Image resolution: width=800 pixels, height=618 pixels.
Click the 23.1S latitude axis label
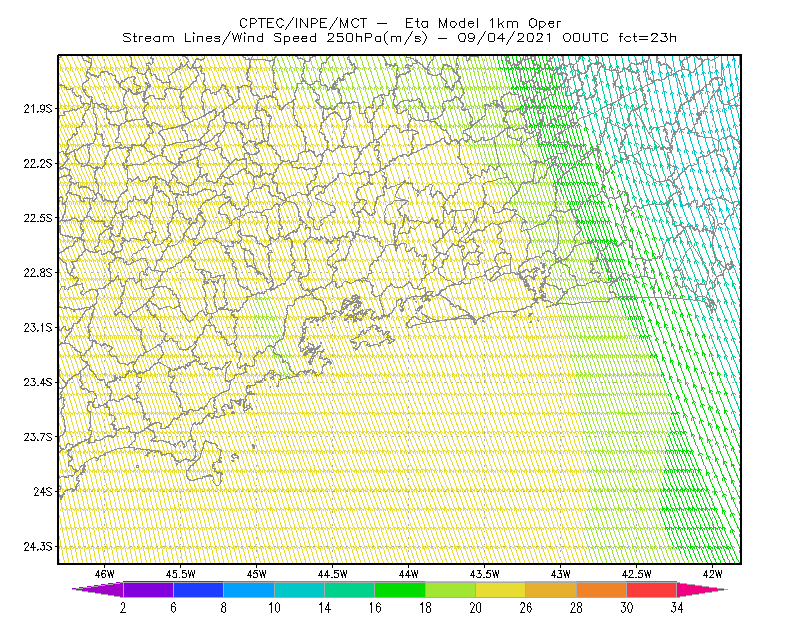[x=38, y=328]
